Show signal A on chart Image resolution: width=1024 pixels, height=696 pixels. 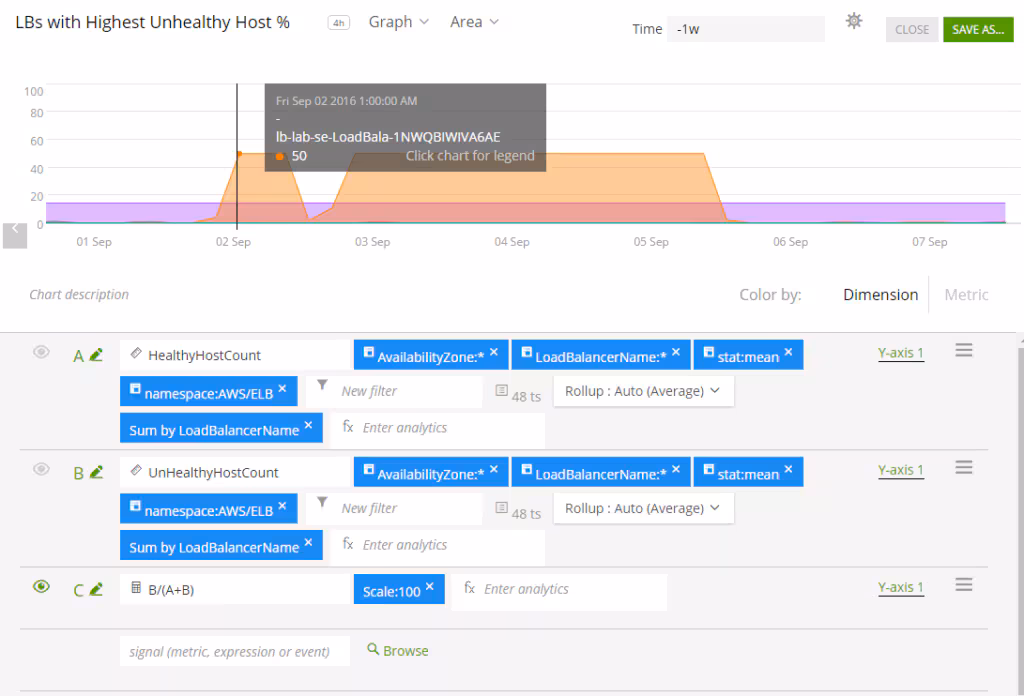point(41,352)
